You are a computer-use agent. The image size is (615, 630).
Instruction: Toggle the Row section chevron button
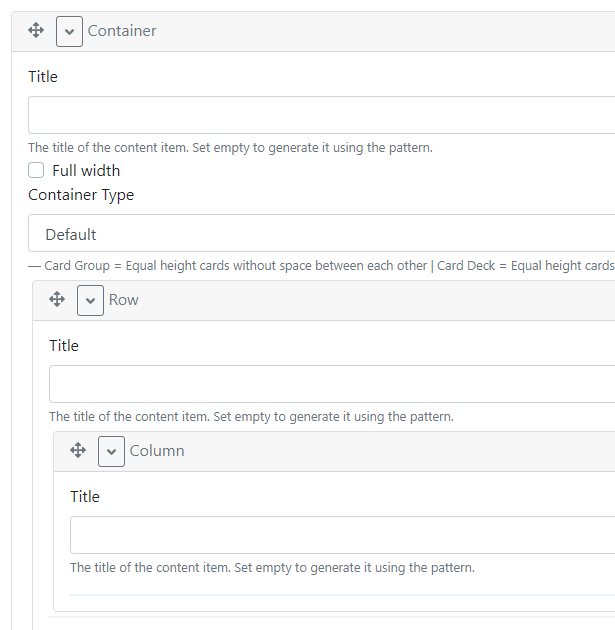pos(90,300)
